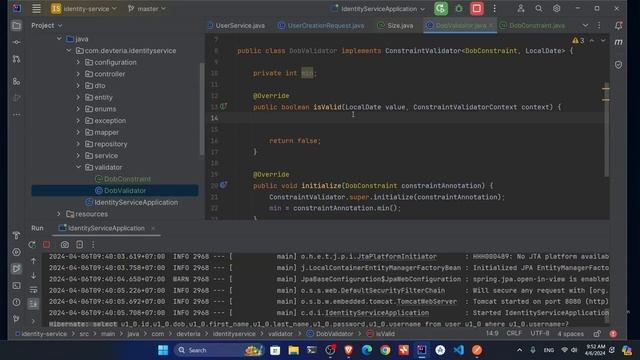Open Search Everywhere magnifier

539,9
